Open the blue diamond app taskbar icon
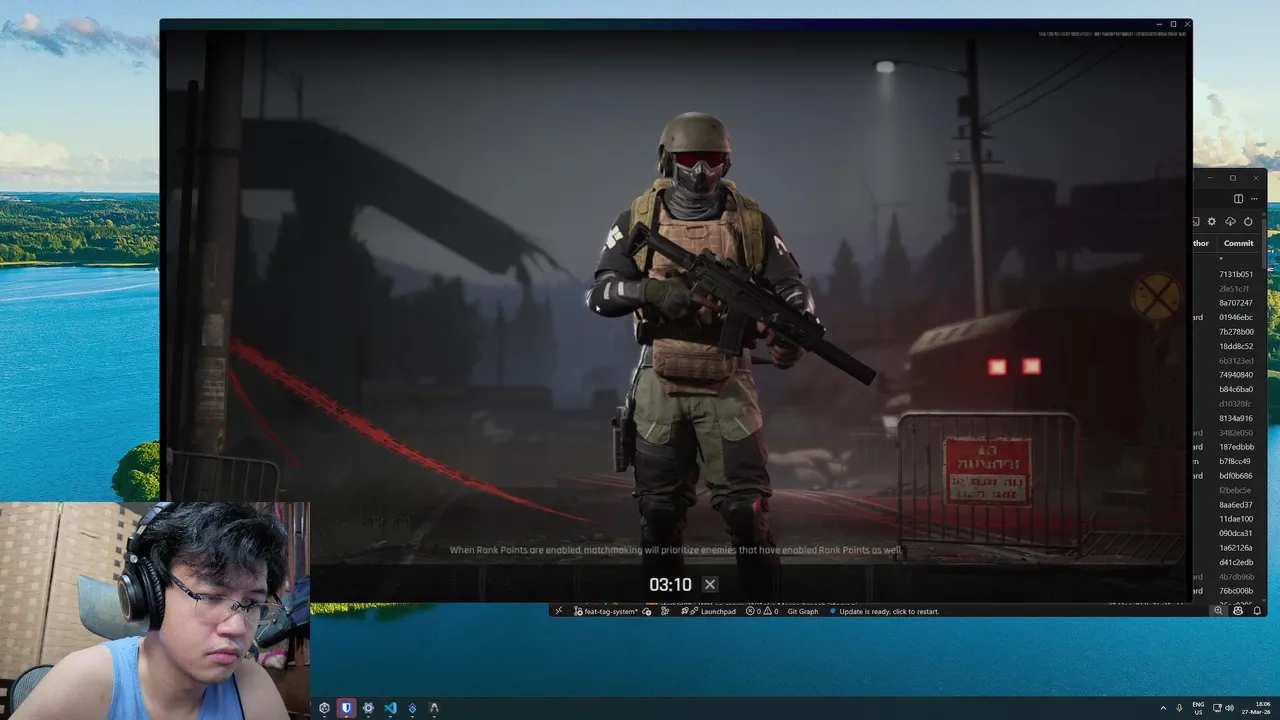The height and width of the screenshot is (720, 1280). (x=412, y=708)
